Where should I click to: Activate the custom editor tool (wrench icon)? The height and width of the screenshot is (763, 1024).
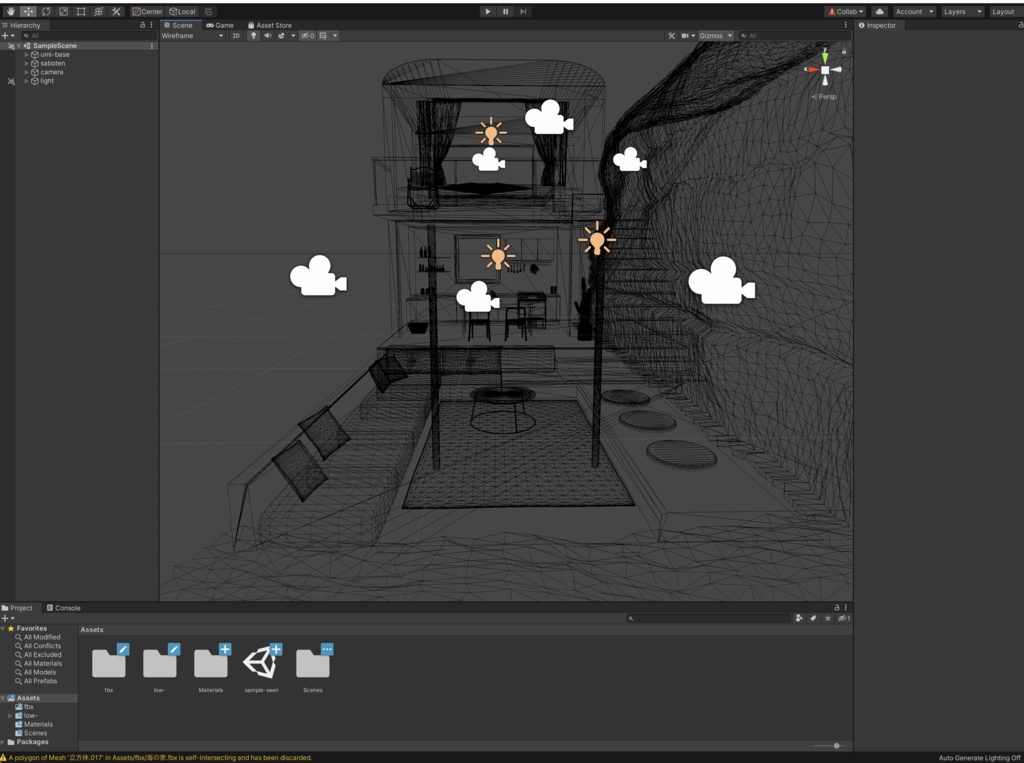[115, 11]
